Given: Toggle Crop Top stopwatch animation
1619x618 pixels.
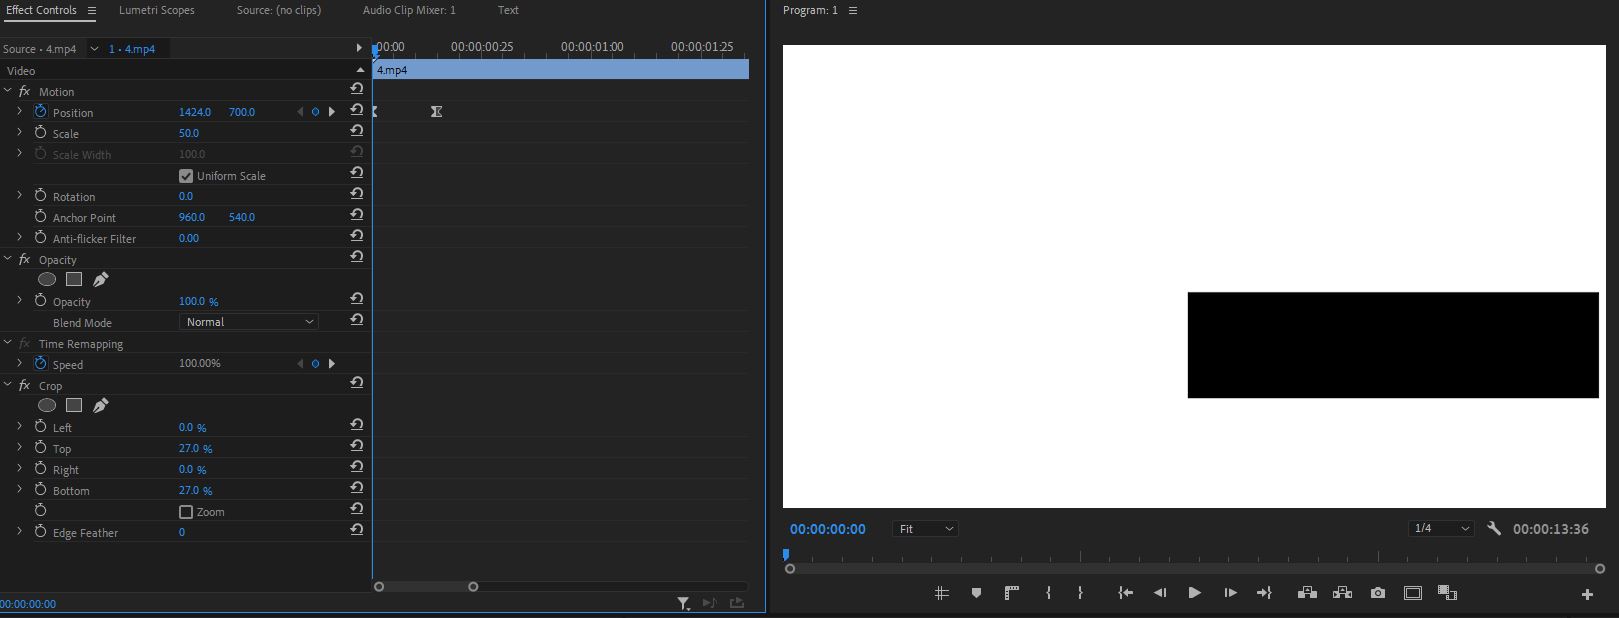Looking at the screenshot, I should (41, 448).
